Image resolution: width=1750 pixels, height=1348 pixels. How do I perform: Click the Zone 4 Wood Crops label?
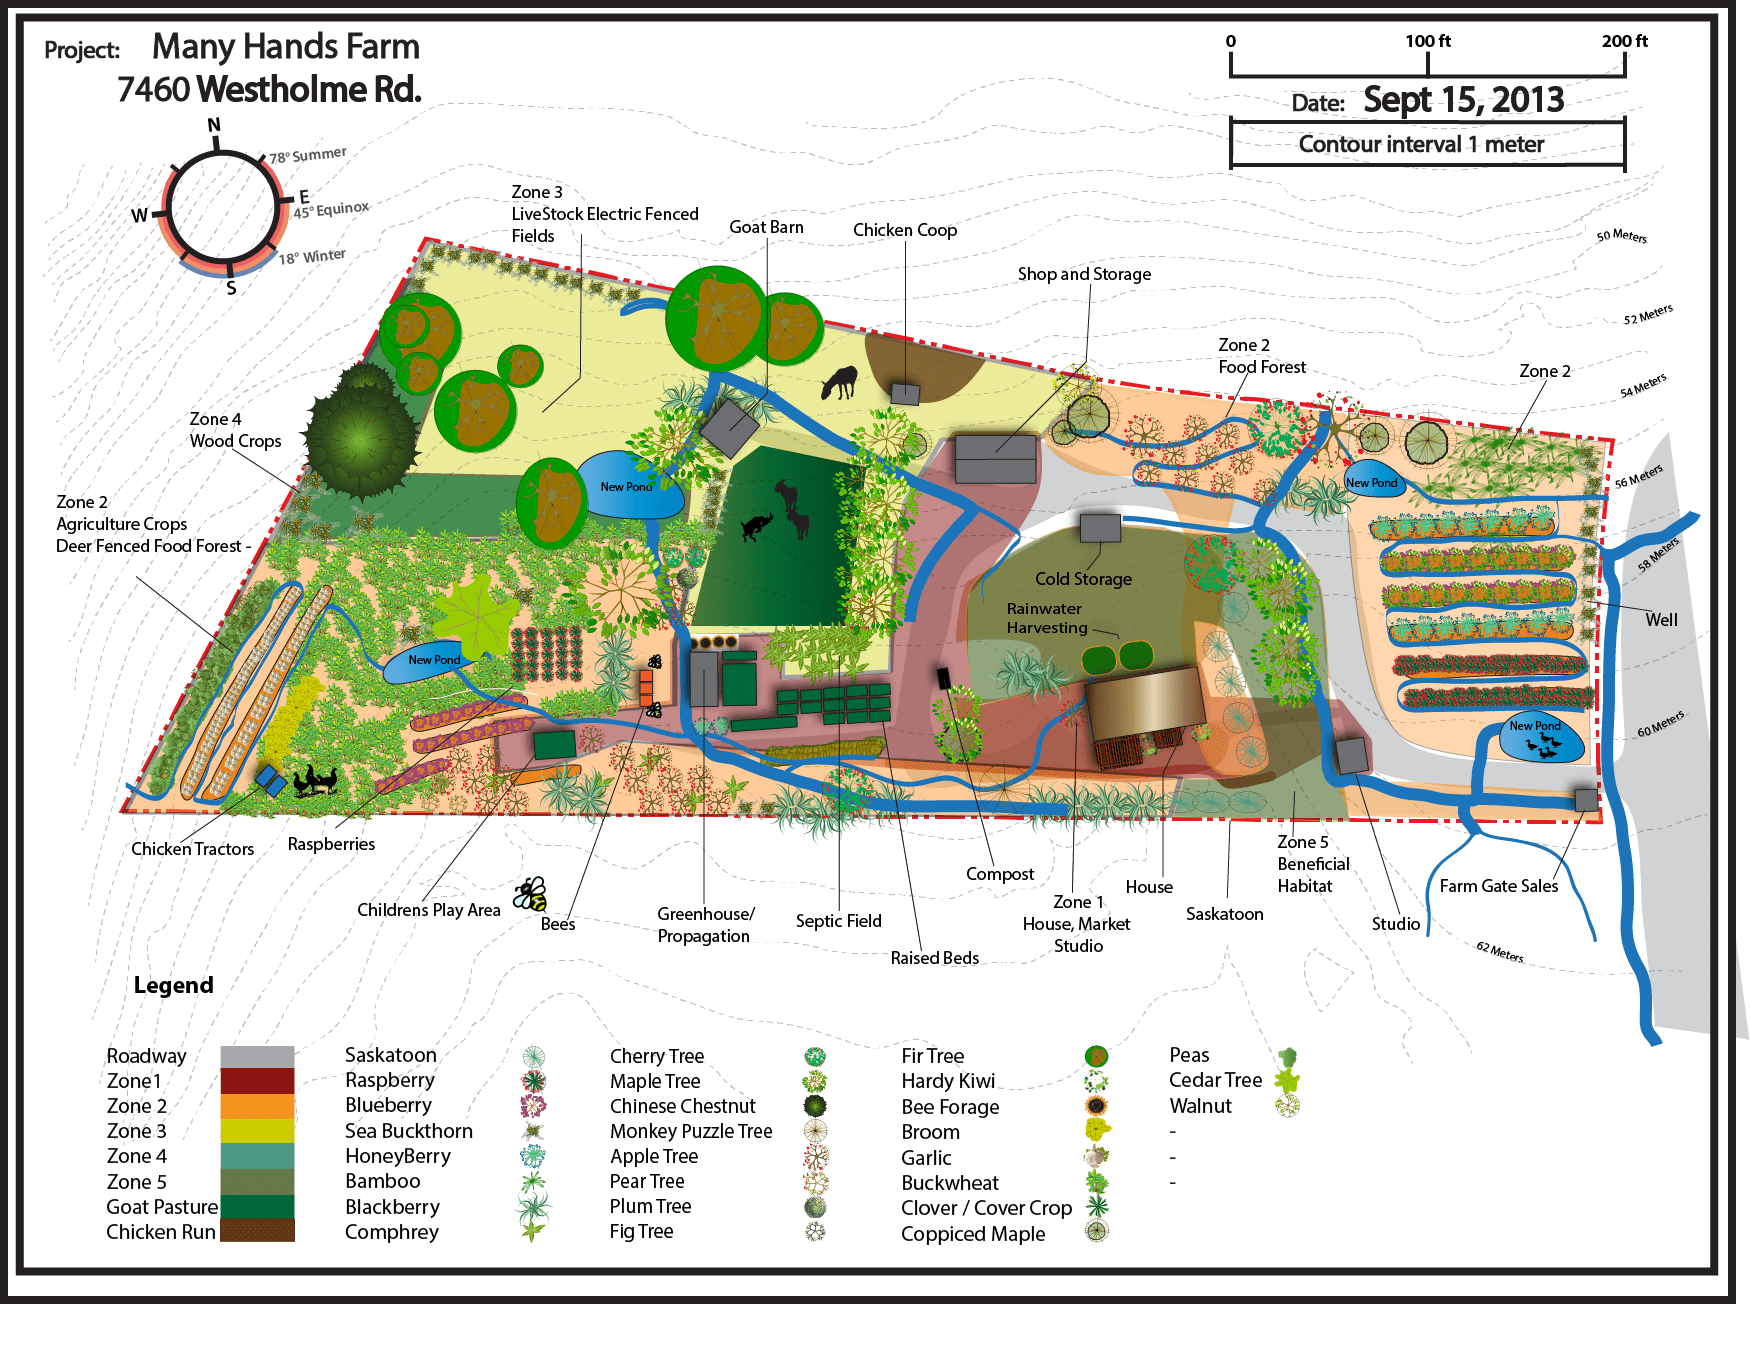point(235,430)
